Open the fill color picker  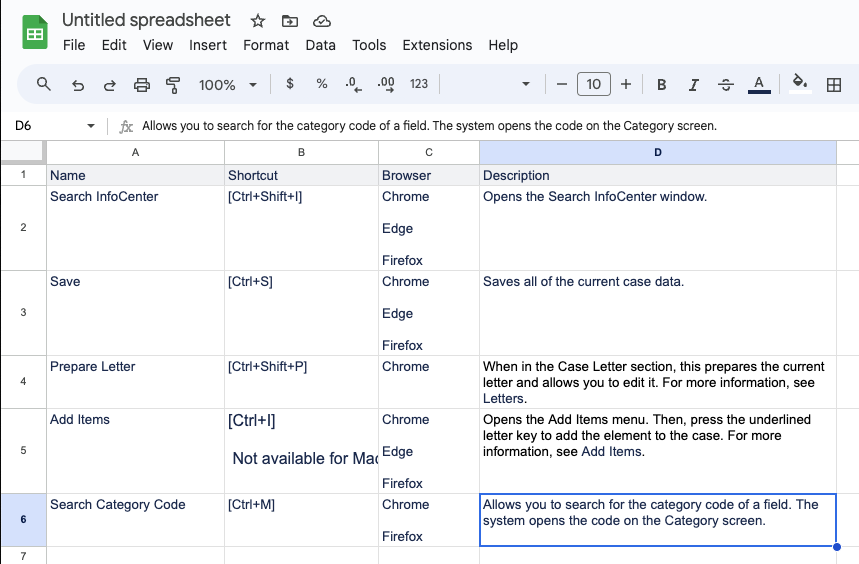[799, 85]
